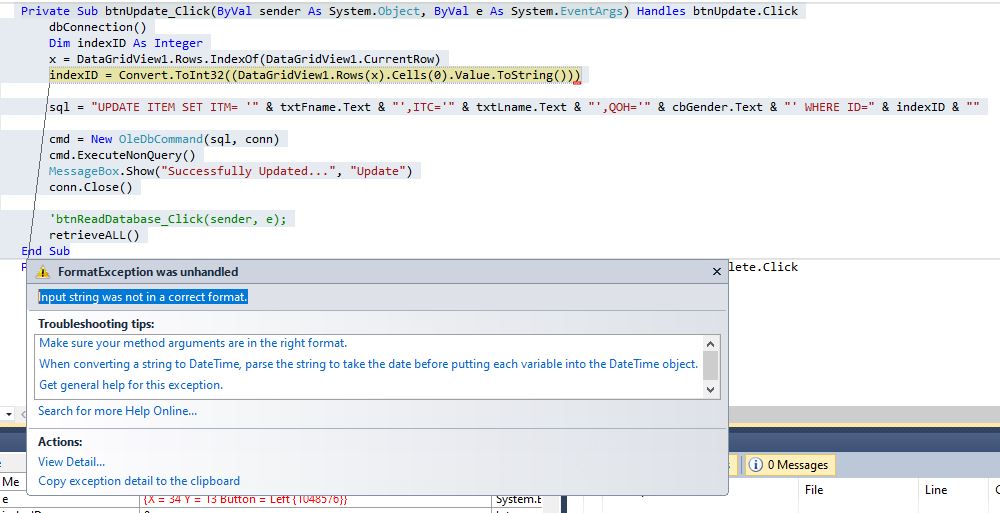Click the 'Dim indexID As Integer' line
This screenshot has height=513, width=1000.
(126, 43)
